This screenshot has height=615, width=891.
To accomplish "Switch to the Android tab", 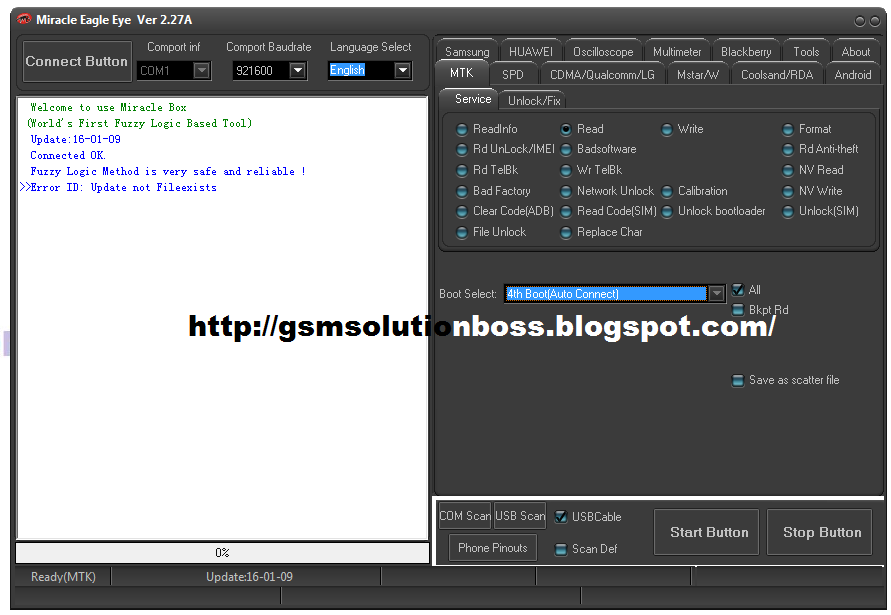I will point(853,74).
